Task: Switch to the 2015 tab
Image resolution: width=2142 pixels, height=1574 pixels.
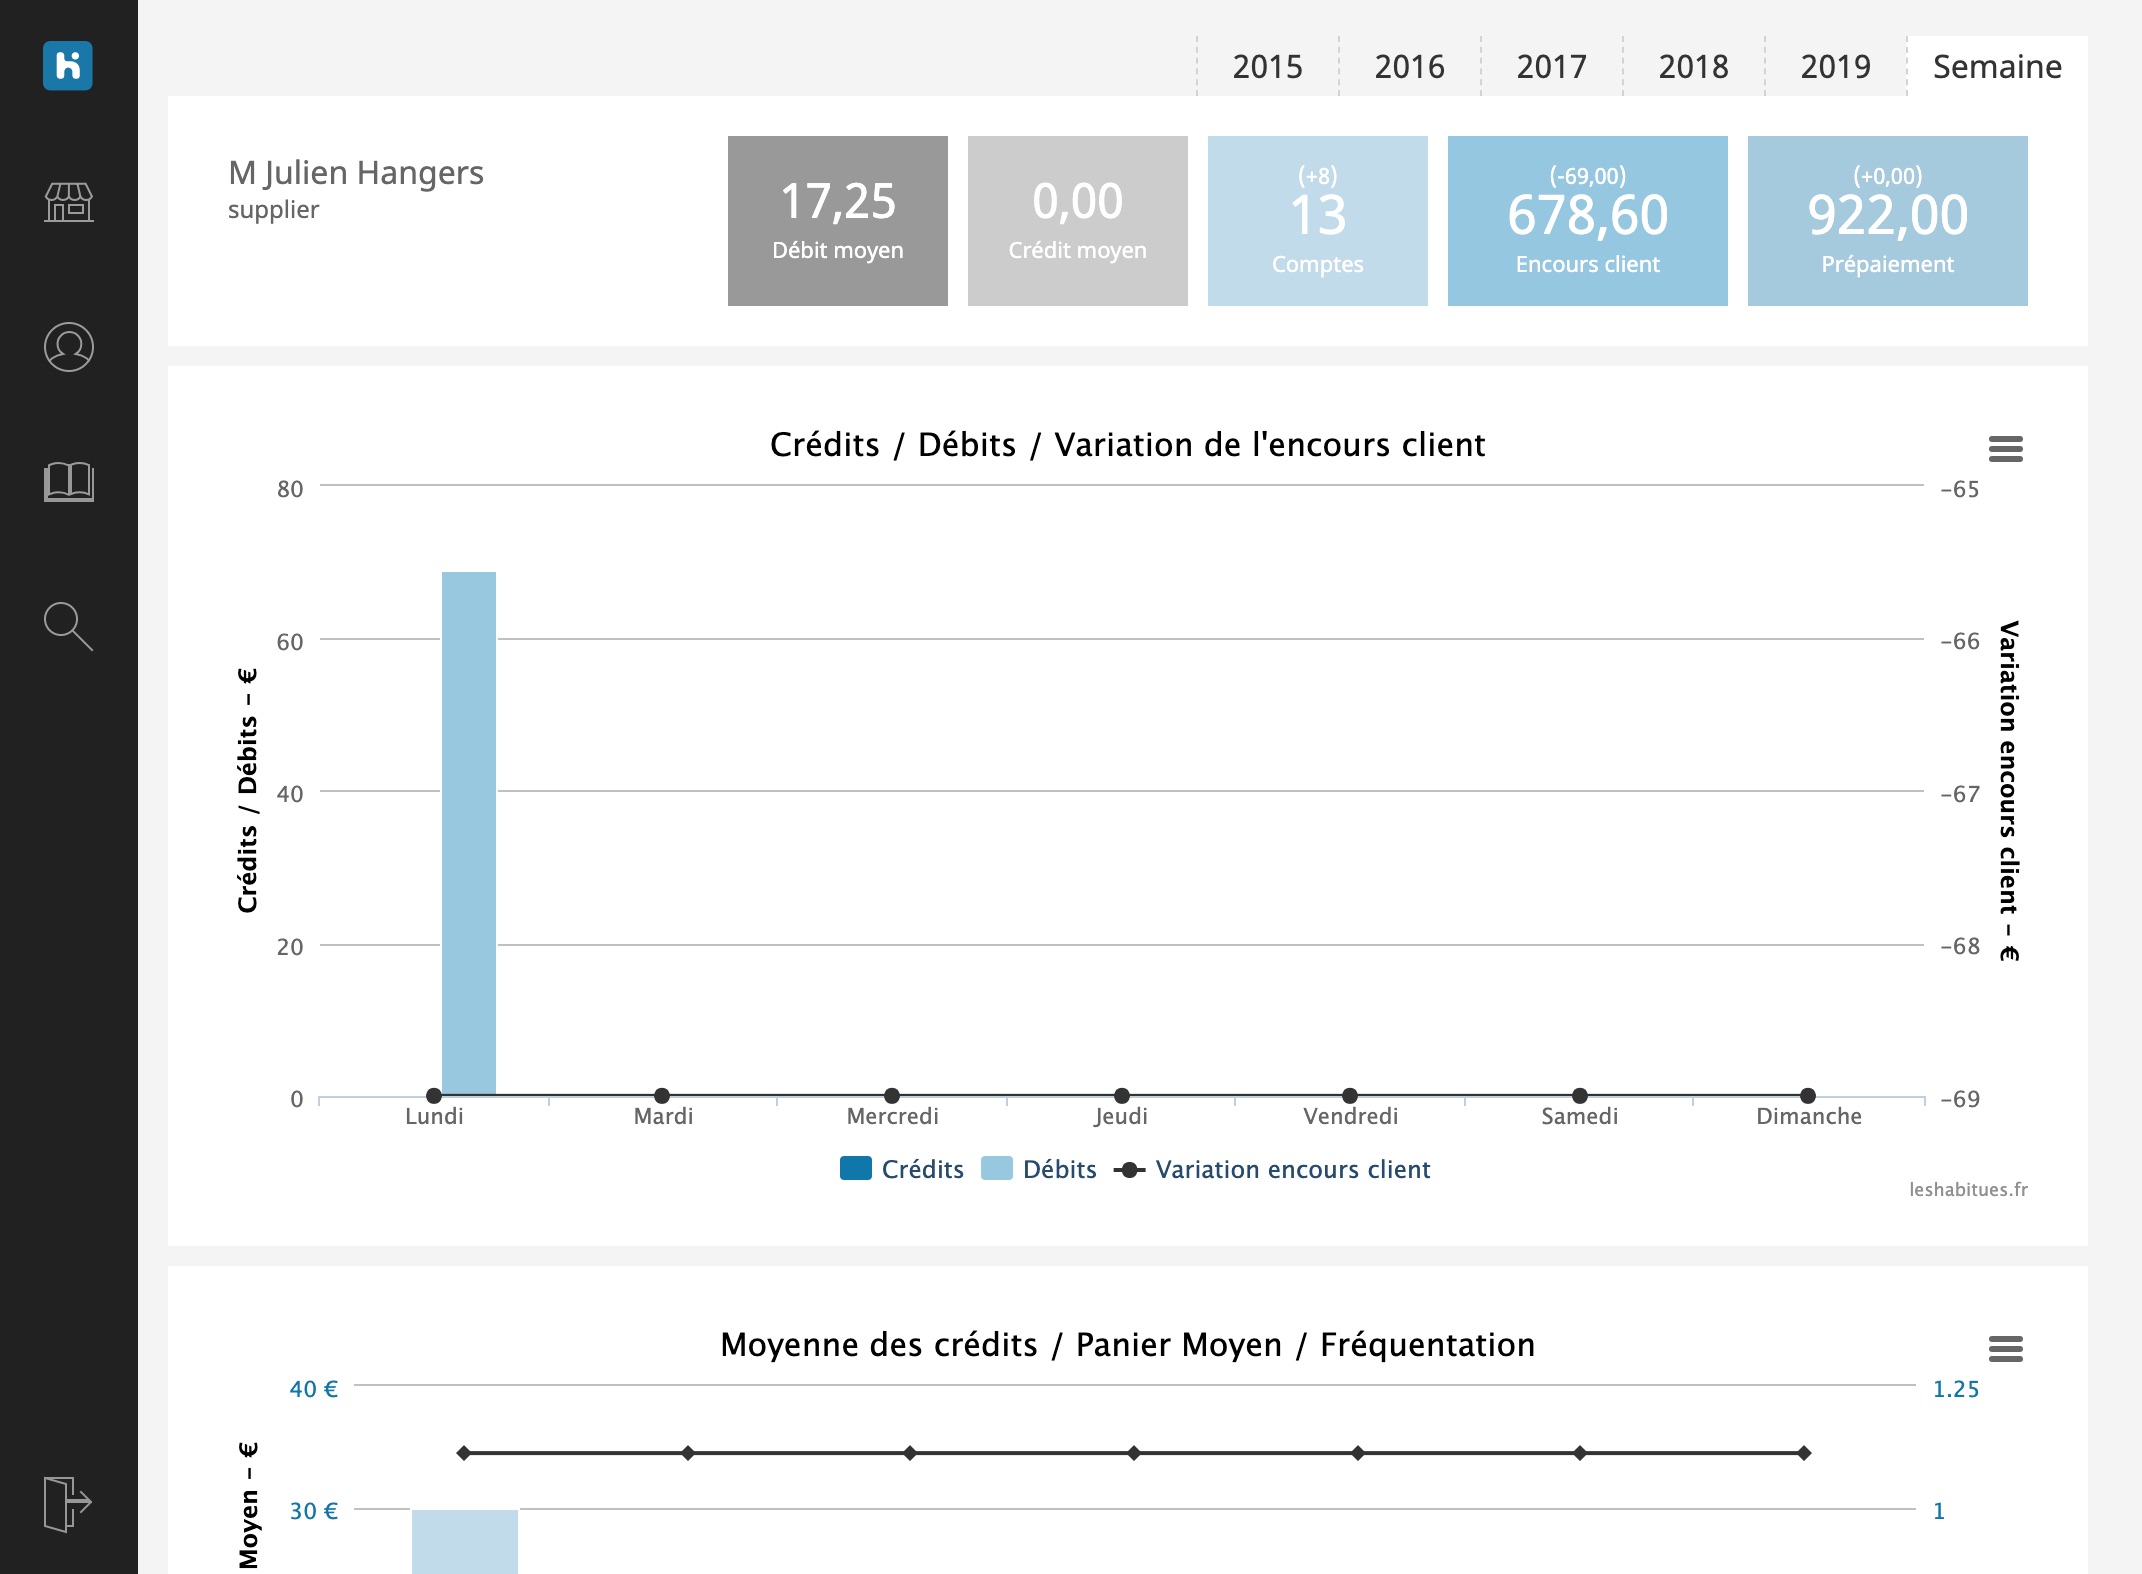Action: coord(1268,66)
